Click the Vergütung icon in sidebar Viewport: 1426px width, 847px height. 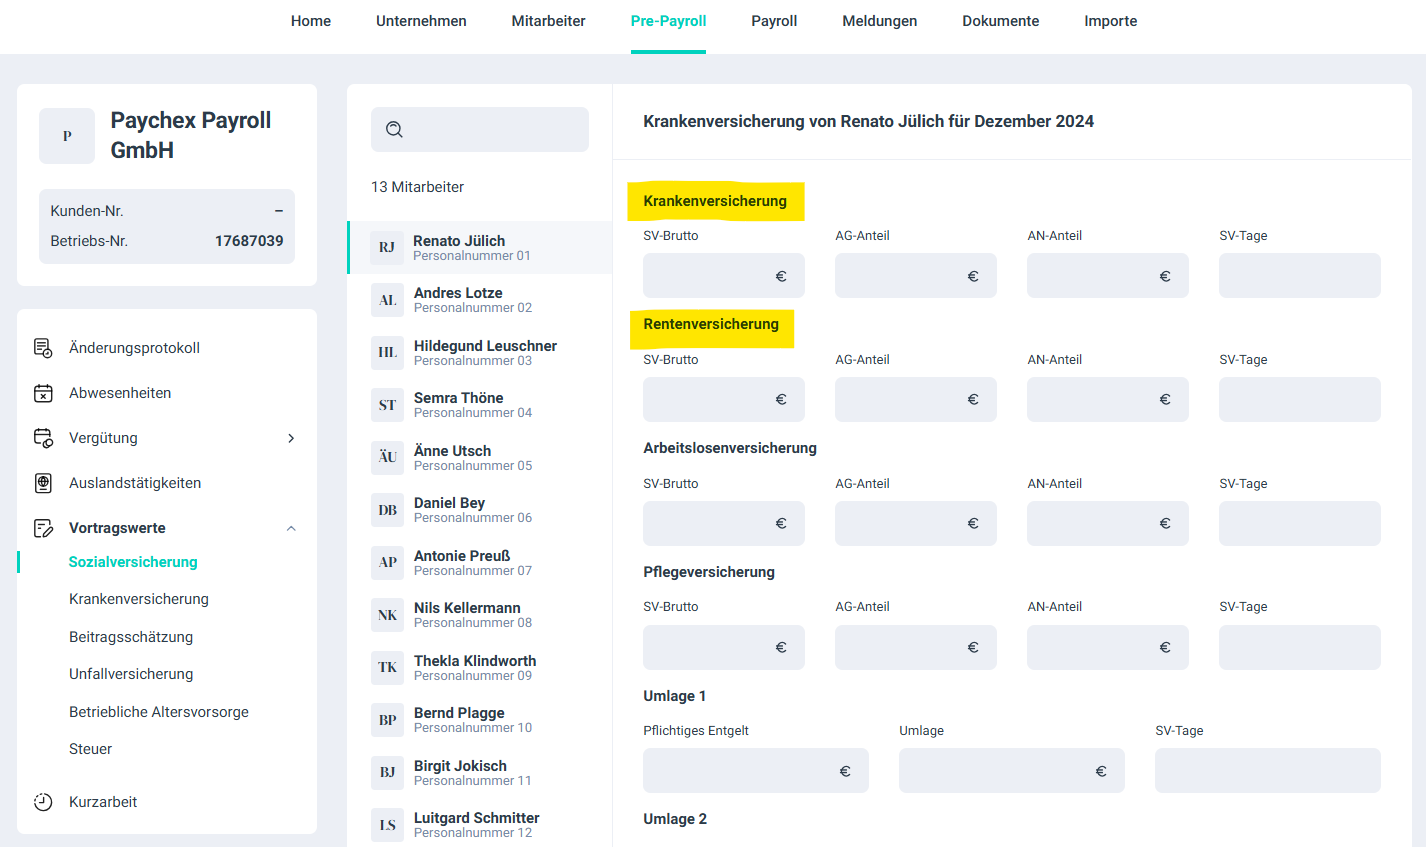click(x=43, y=438)
